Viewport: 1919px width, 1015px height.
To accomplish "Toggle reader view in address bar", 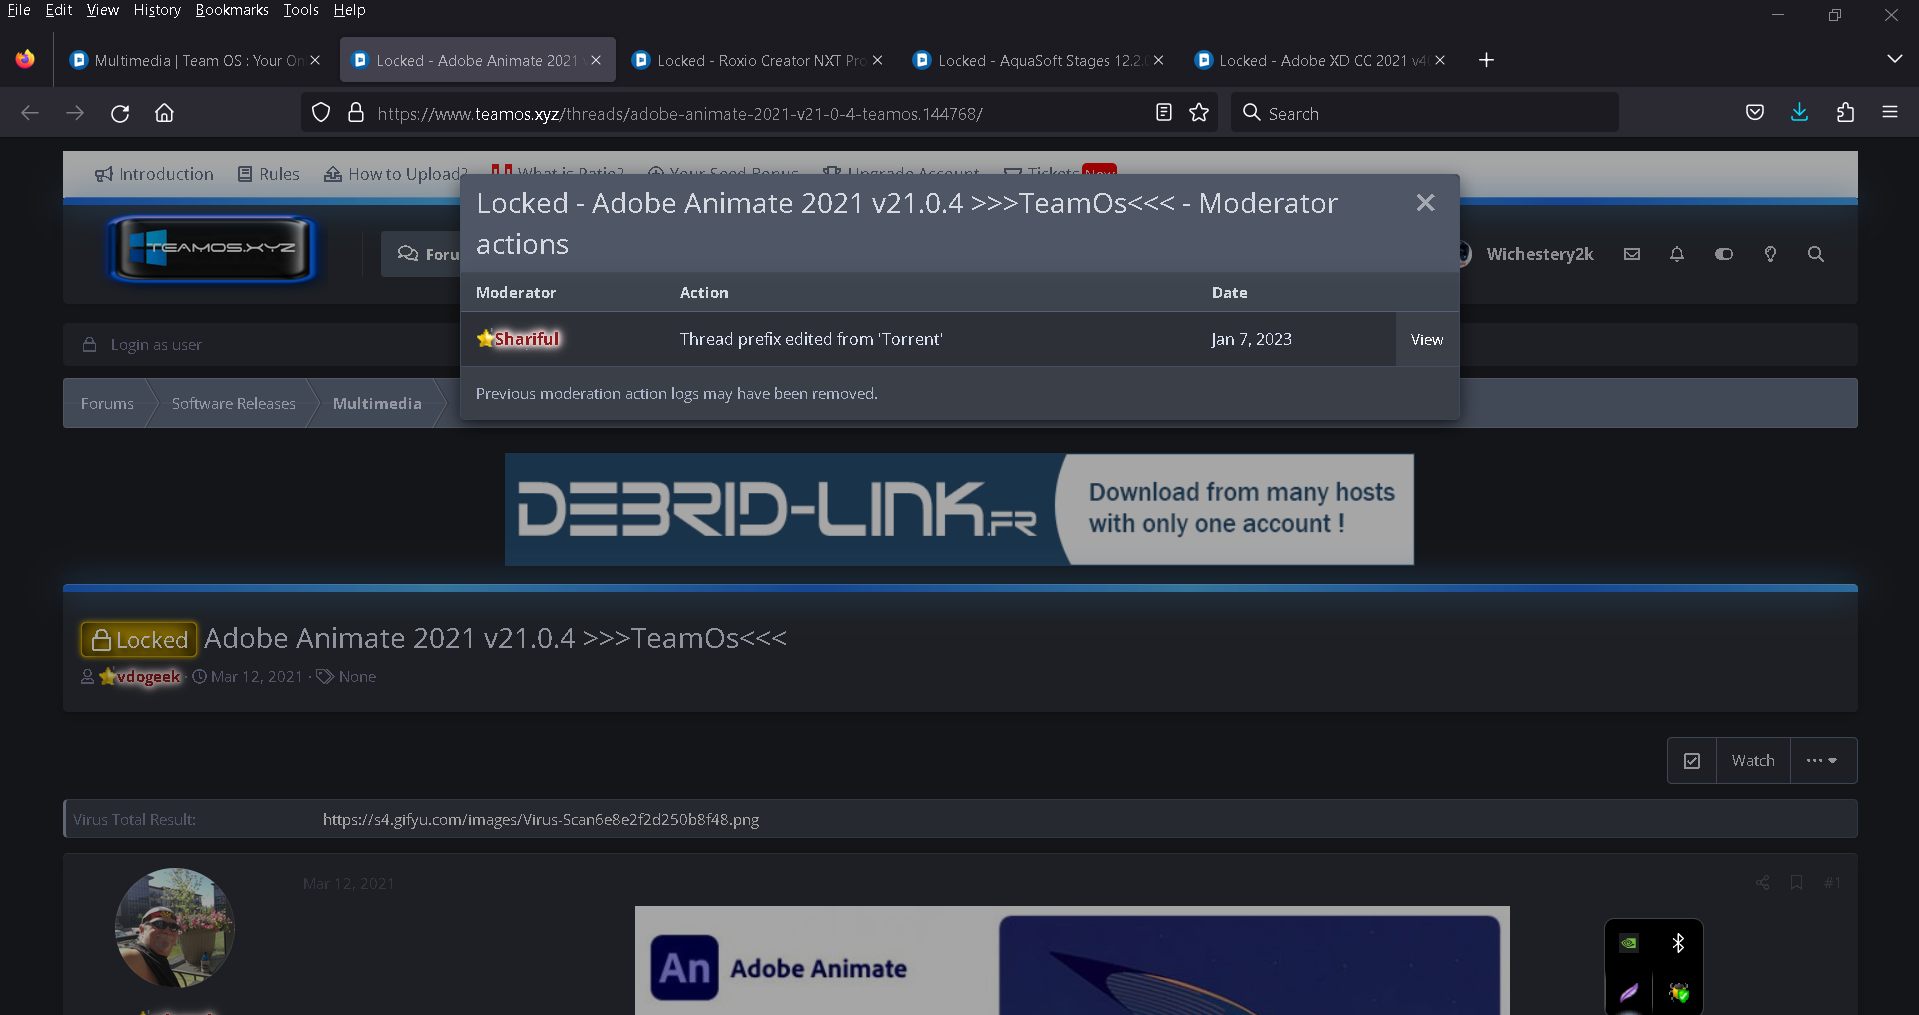I will tap(1163, 113).
